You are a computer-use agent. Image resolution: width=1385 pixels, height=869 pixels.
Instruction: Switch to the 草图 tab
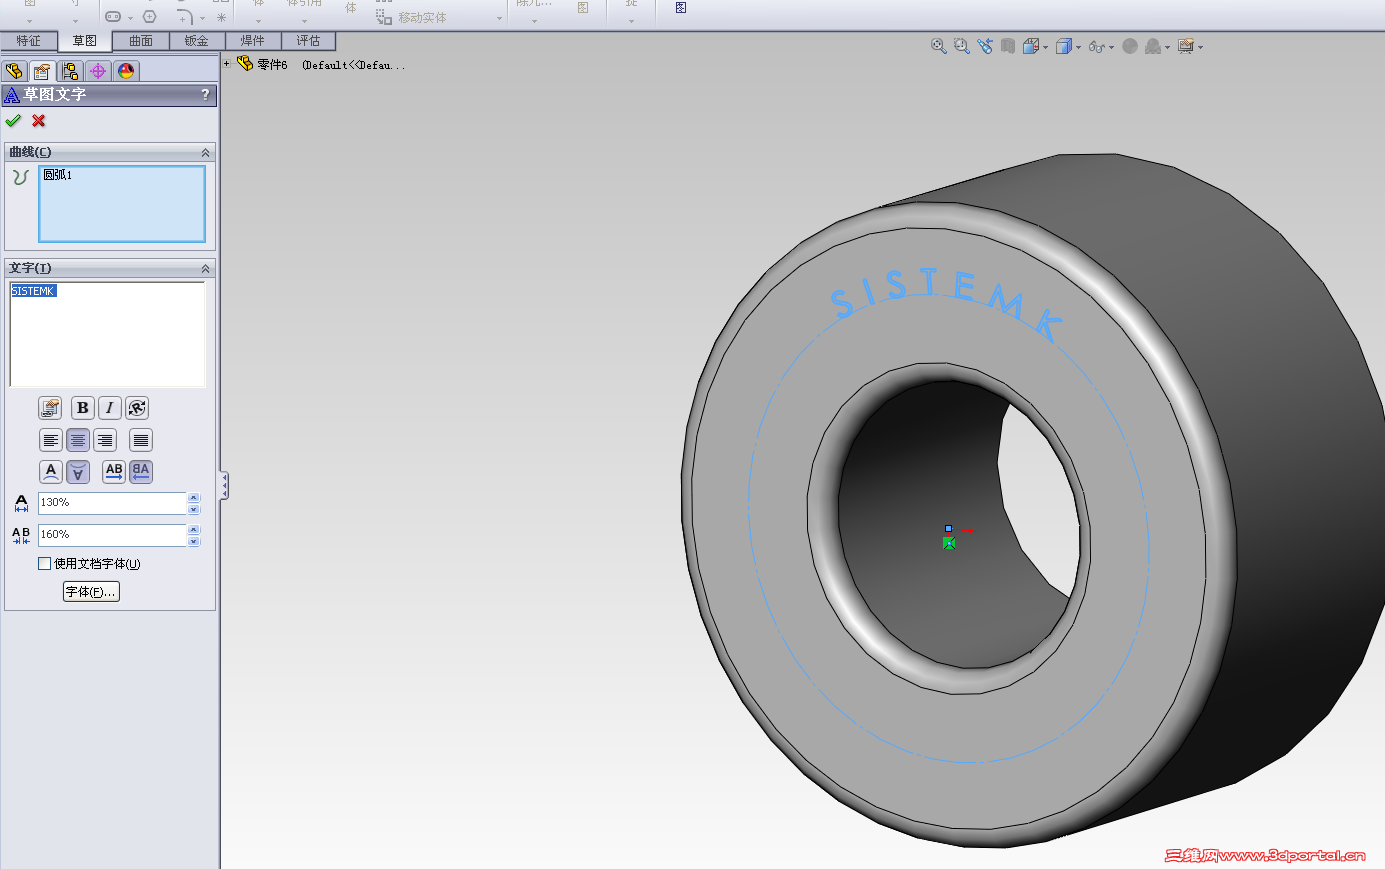[84, 41]
